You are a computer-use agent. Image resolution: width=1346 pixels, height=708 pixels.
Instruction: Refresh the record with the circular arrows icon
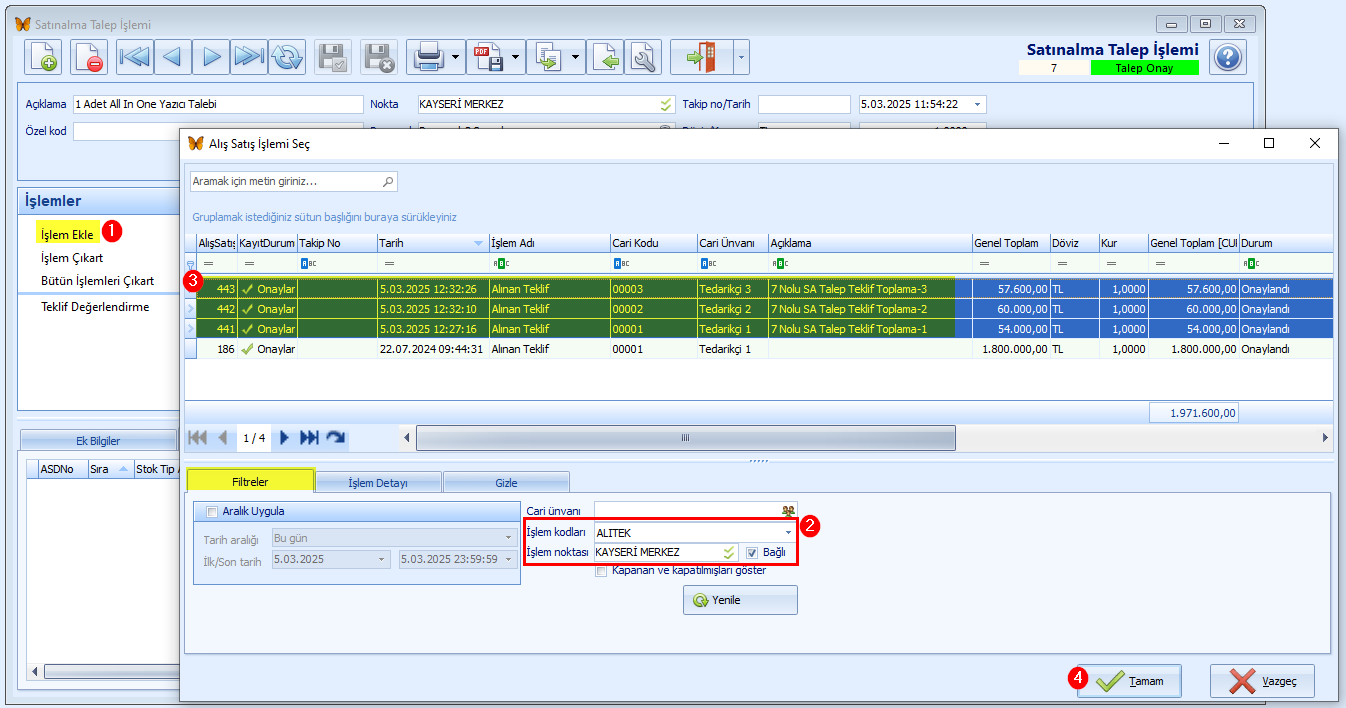coord(286,58)
